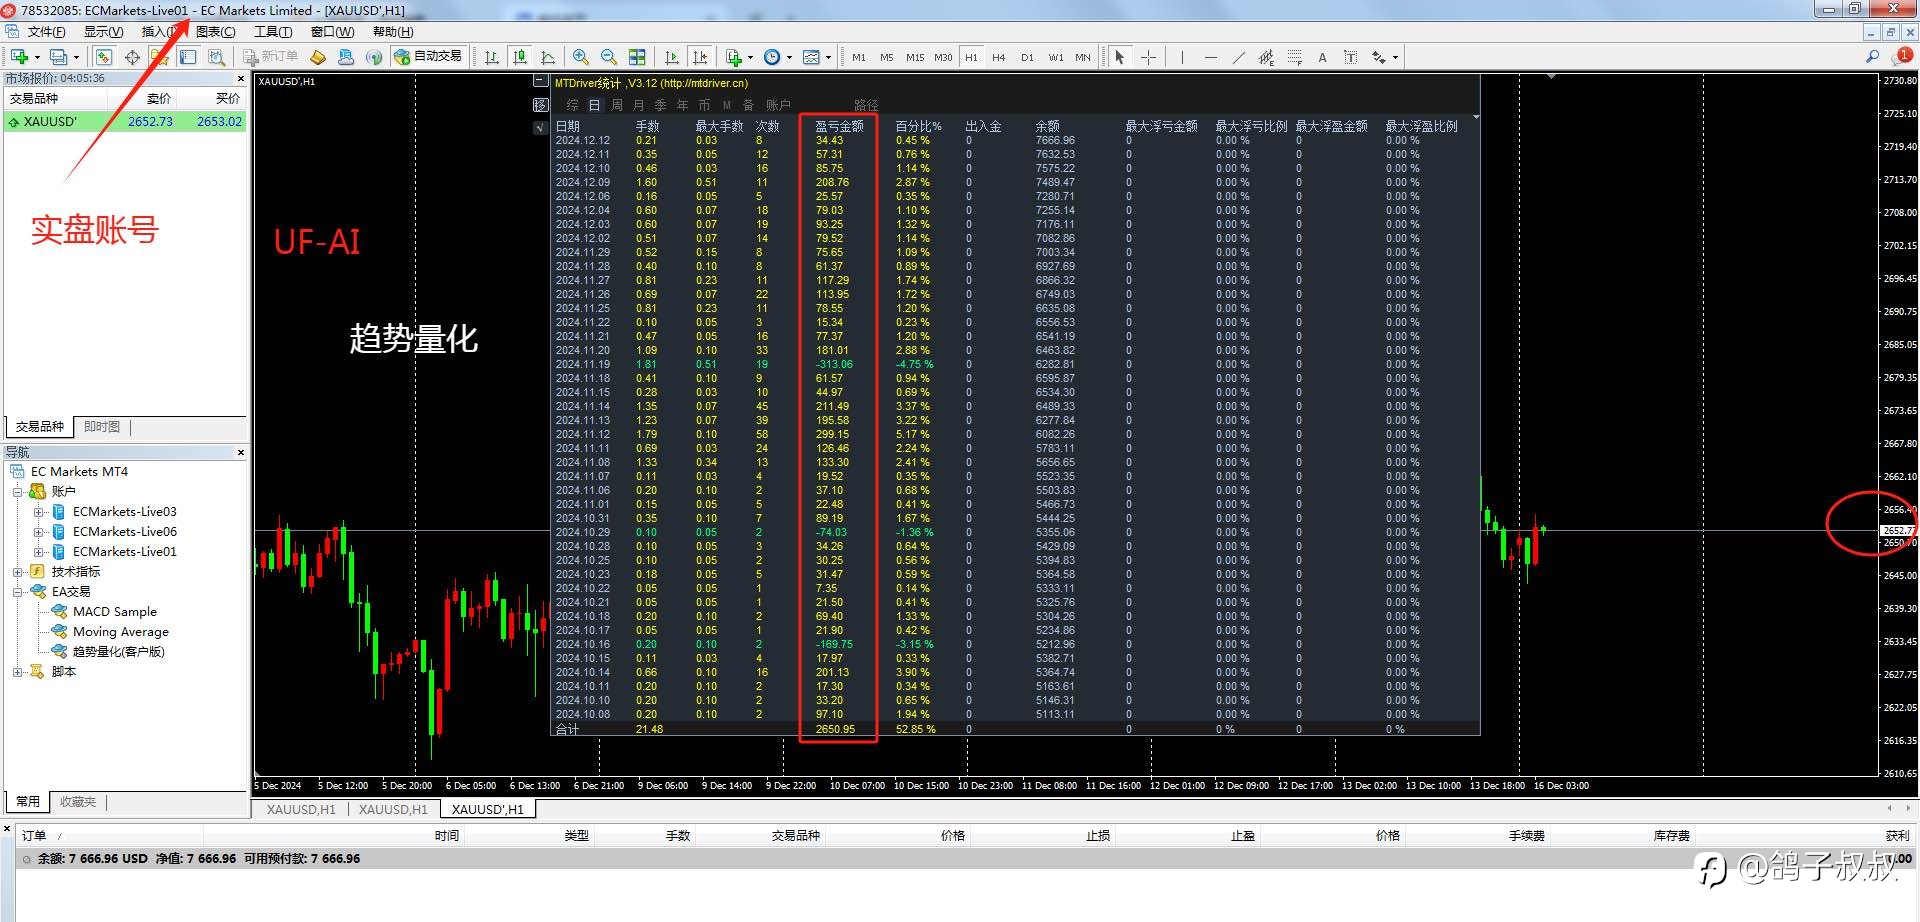
Task: Draw a trendline tool
Action: pyautogui.click(x=1238, y=57)
